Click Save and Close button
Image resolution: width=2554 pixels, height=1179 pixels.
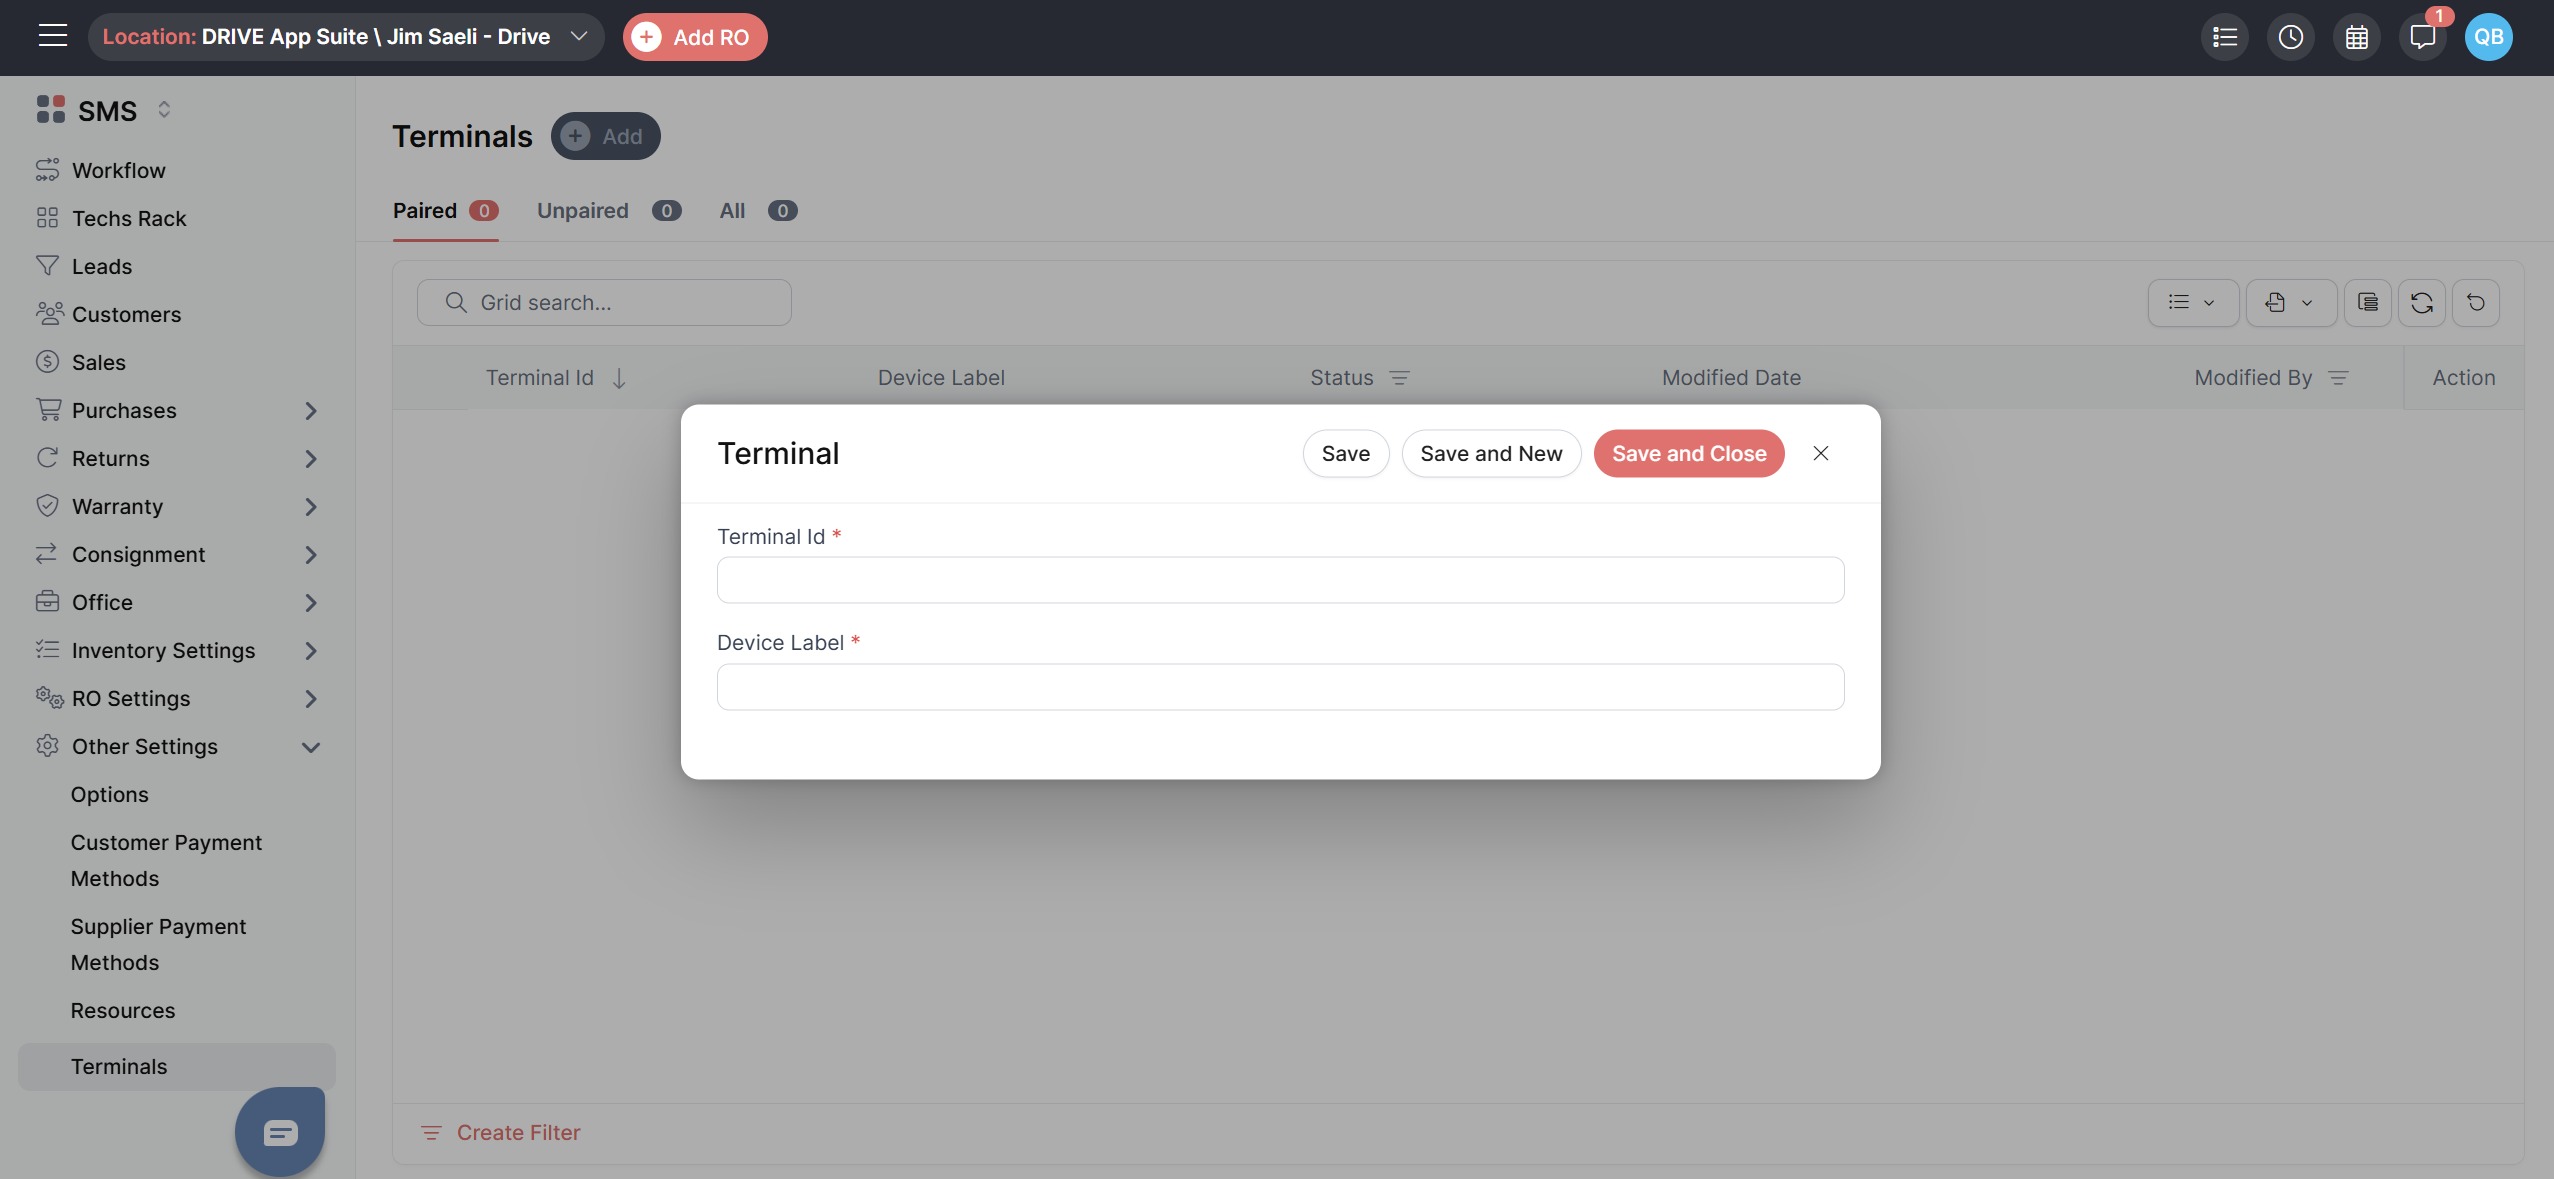[1688, 454]
